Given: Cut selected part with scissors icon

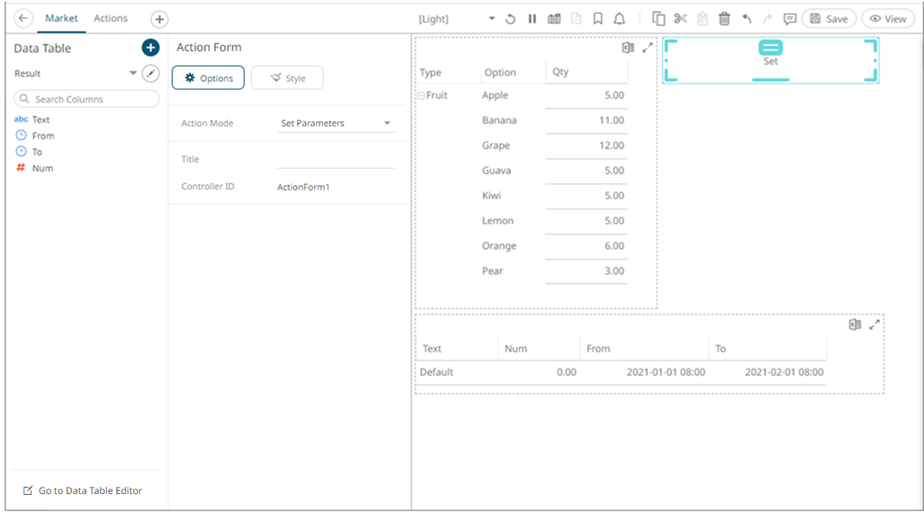Looking at the screenshot, I should [681, 19].
